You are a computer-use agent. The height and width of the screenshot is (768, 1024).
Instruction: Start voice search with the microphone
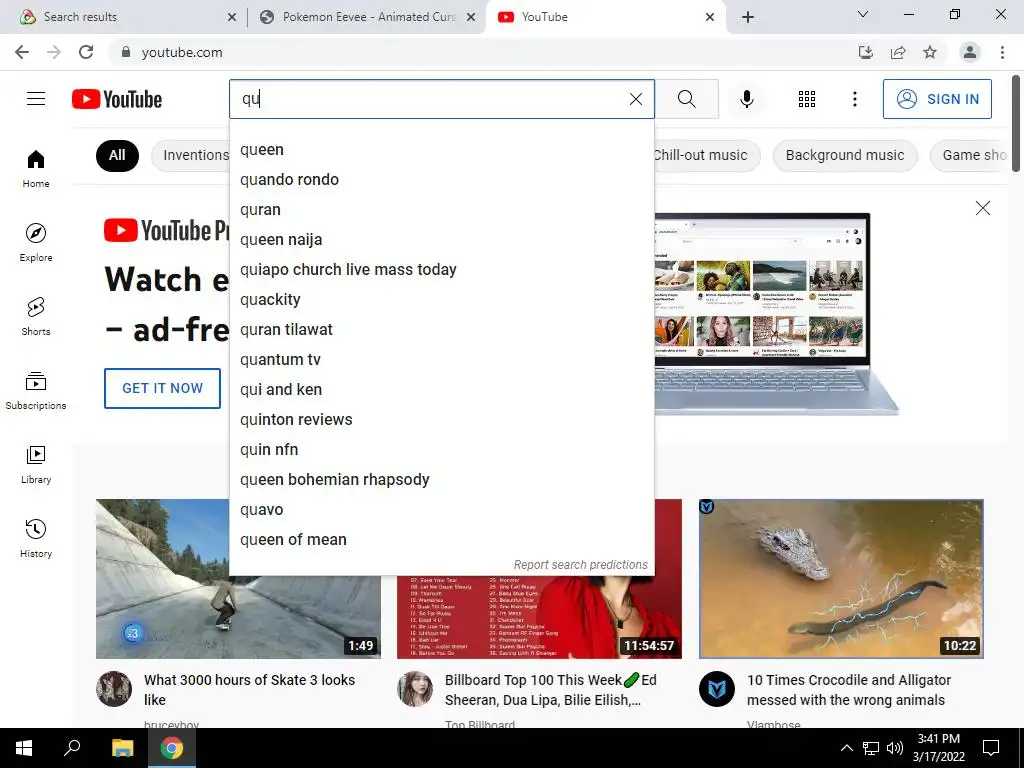click(746, 99)
